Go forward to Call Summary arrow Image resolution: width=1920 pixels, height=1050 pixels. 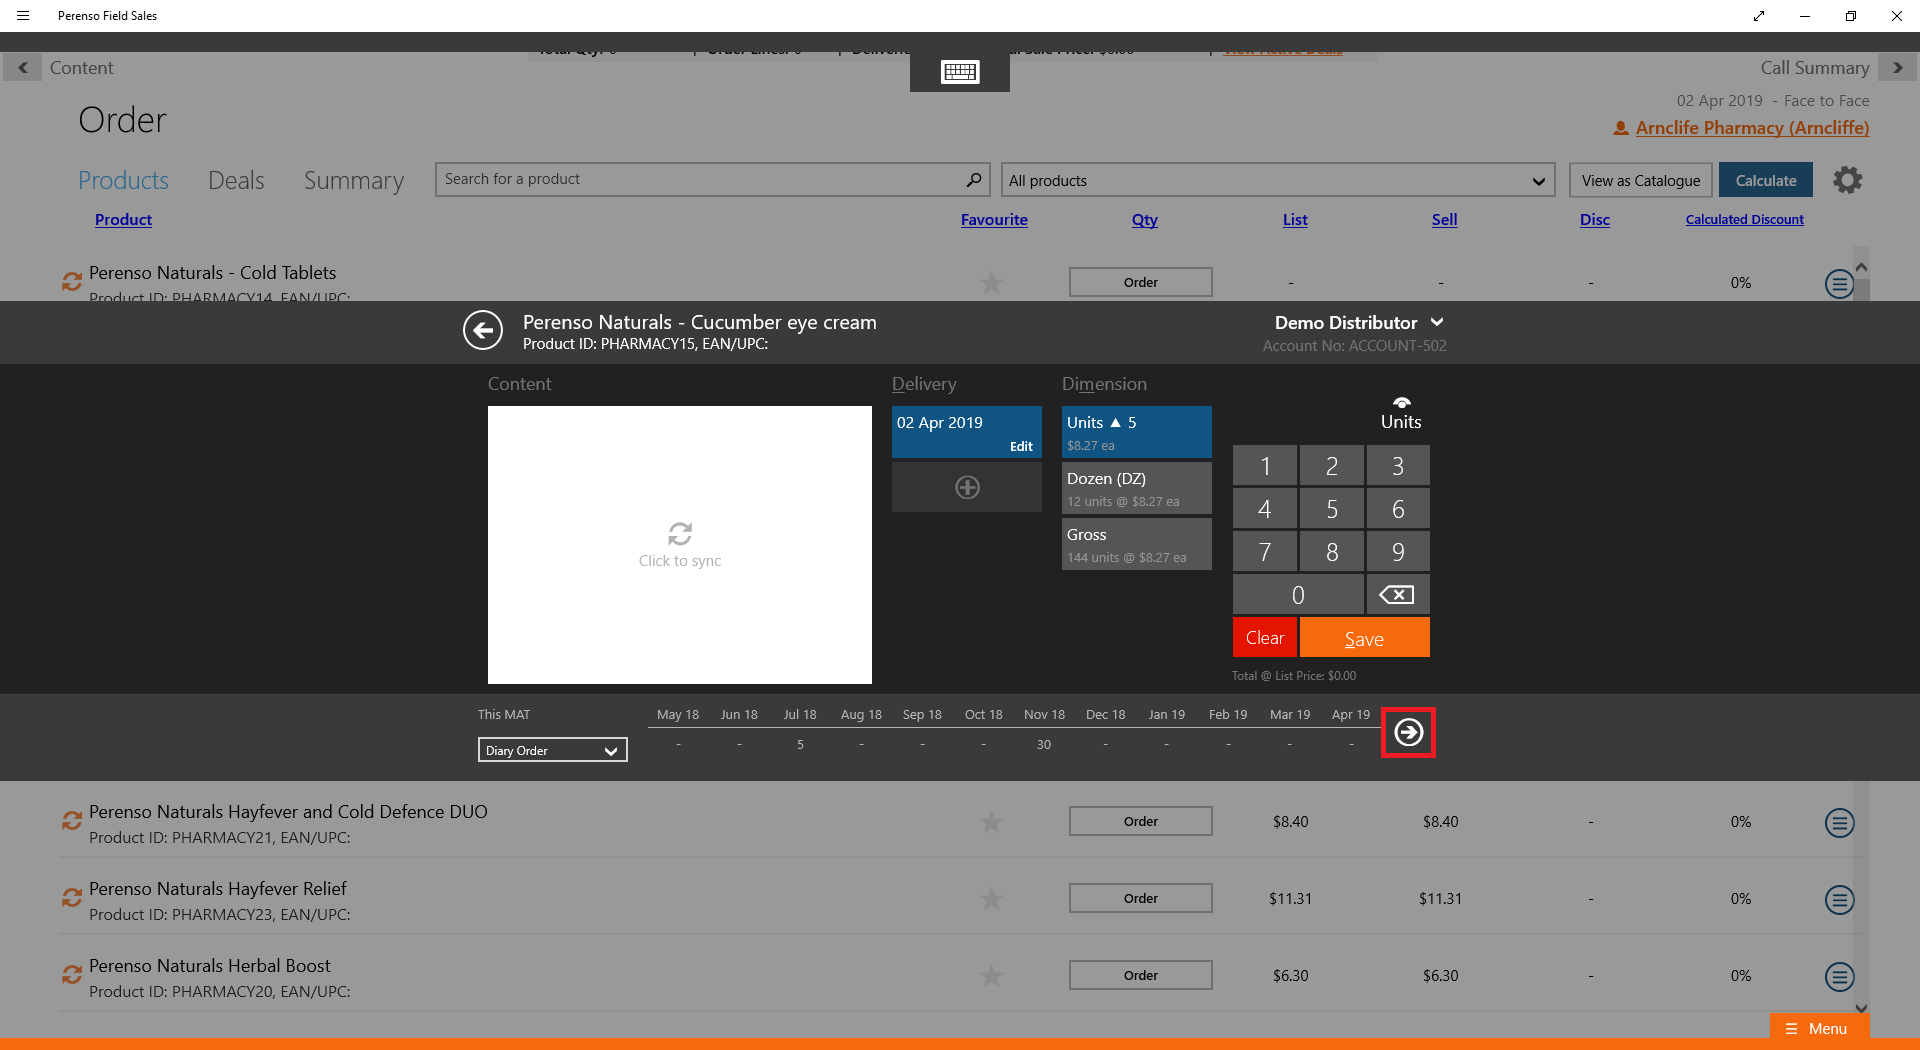[x=1897, y=68]
